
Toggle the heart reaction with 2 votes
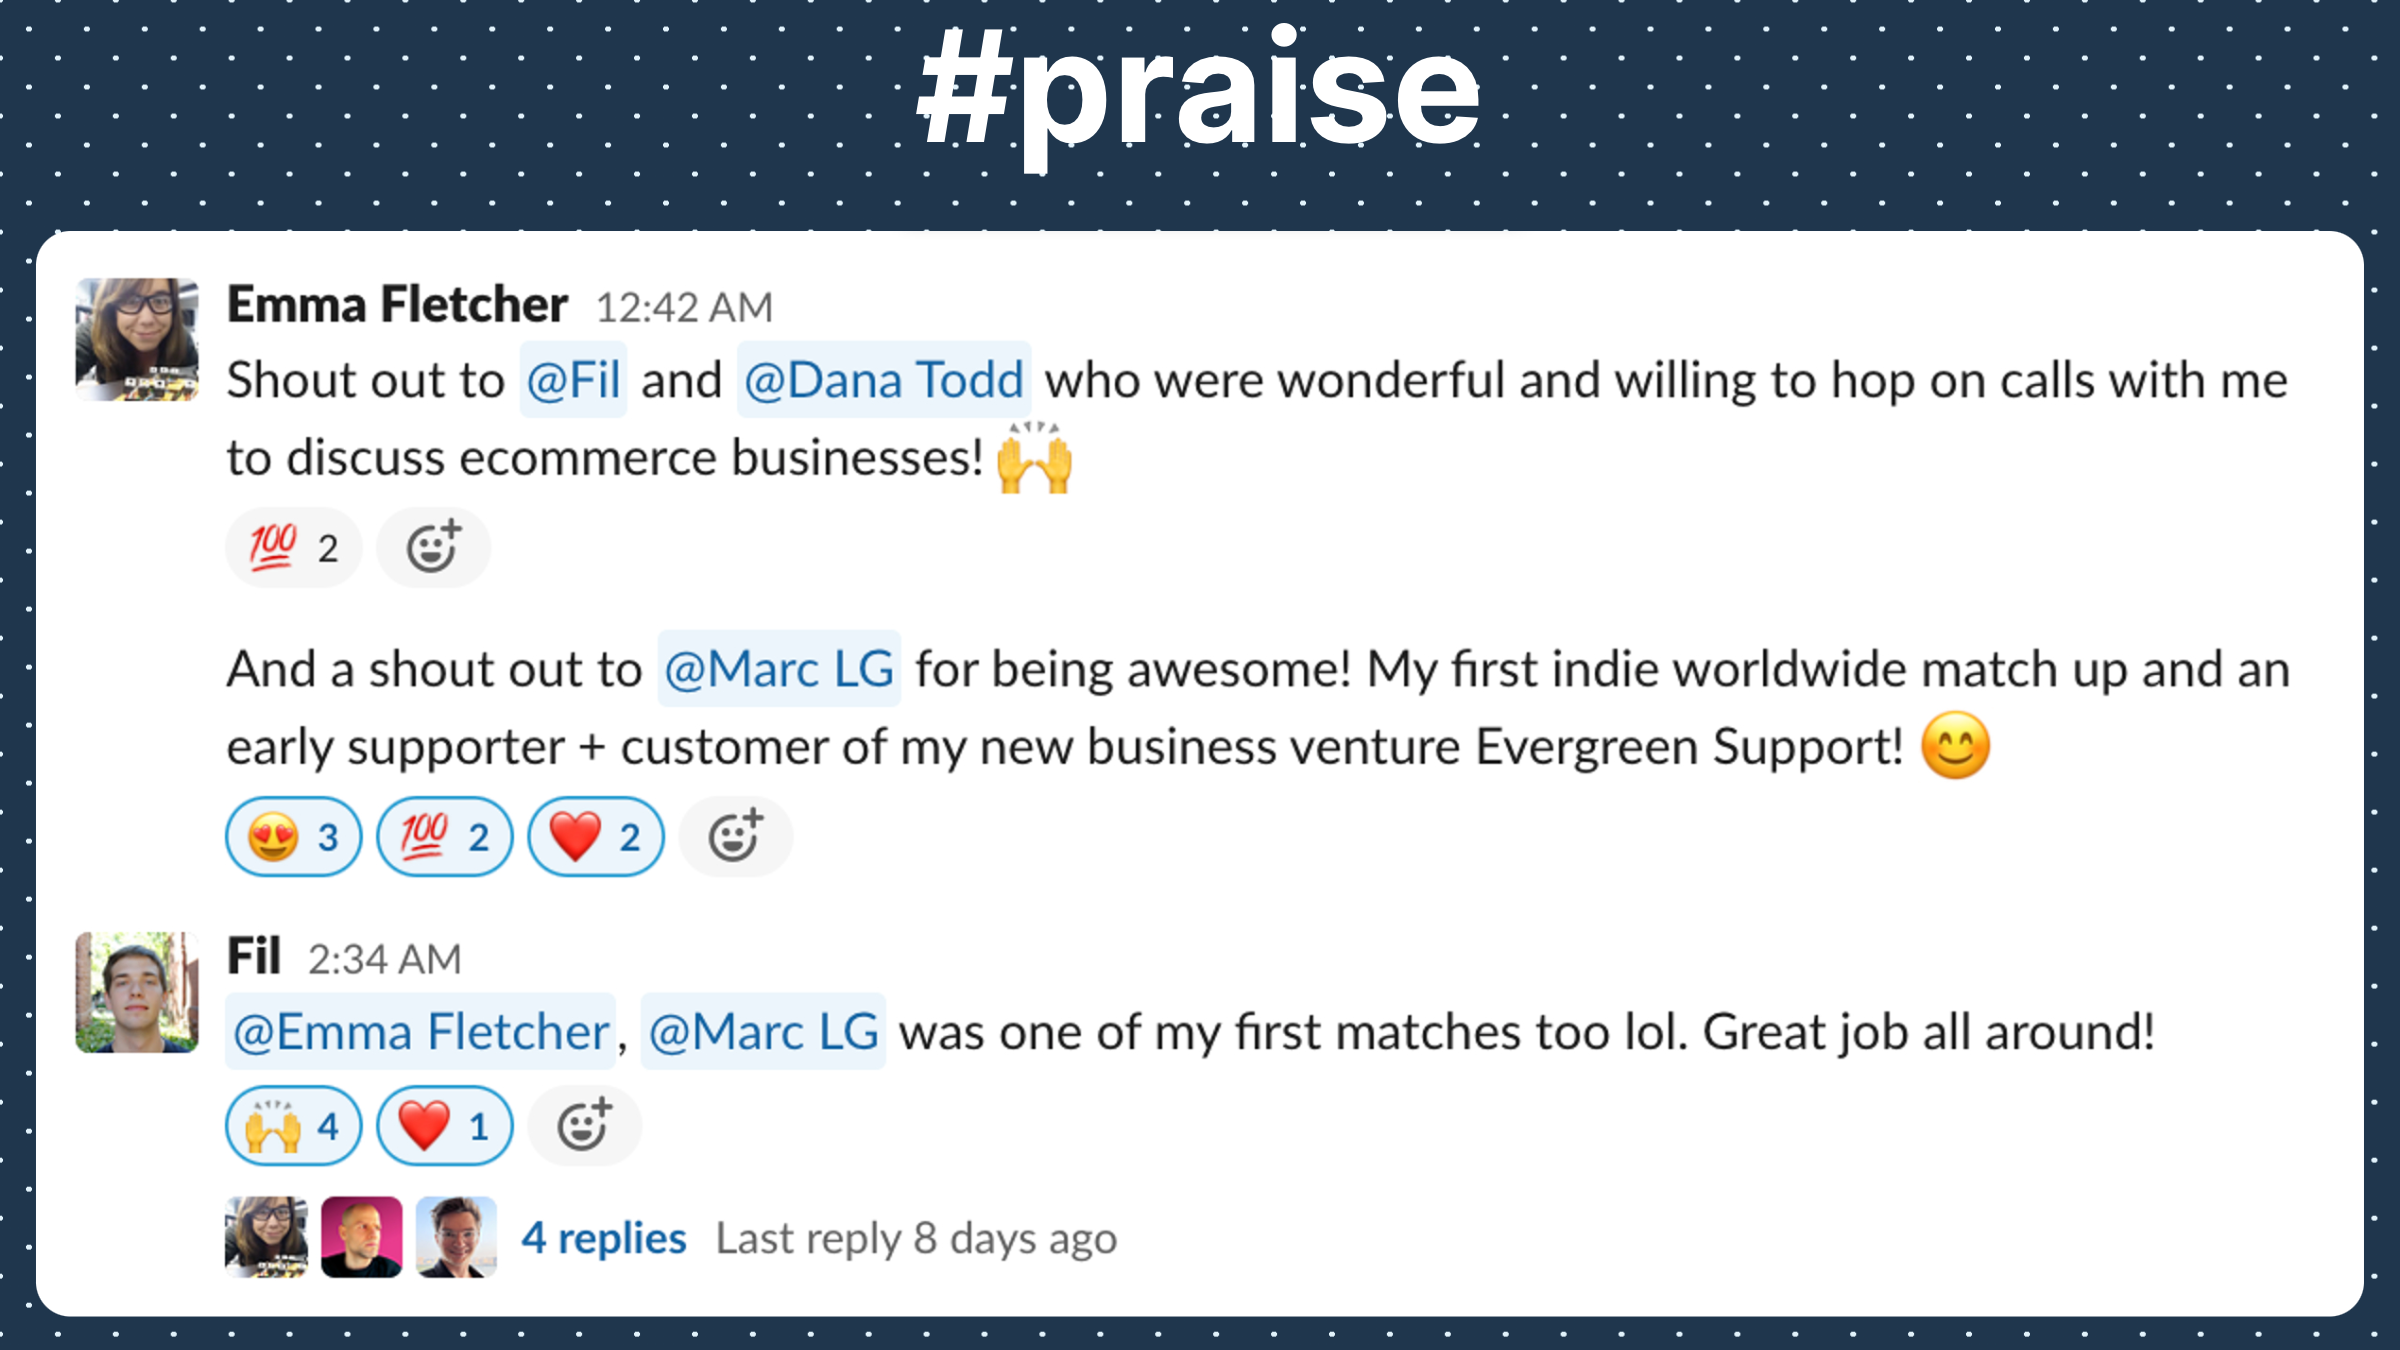click(595, 836)
